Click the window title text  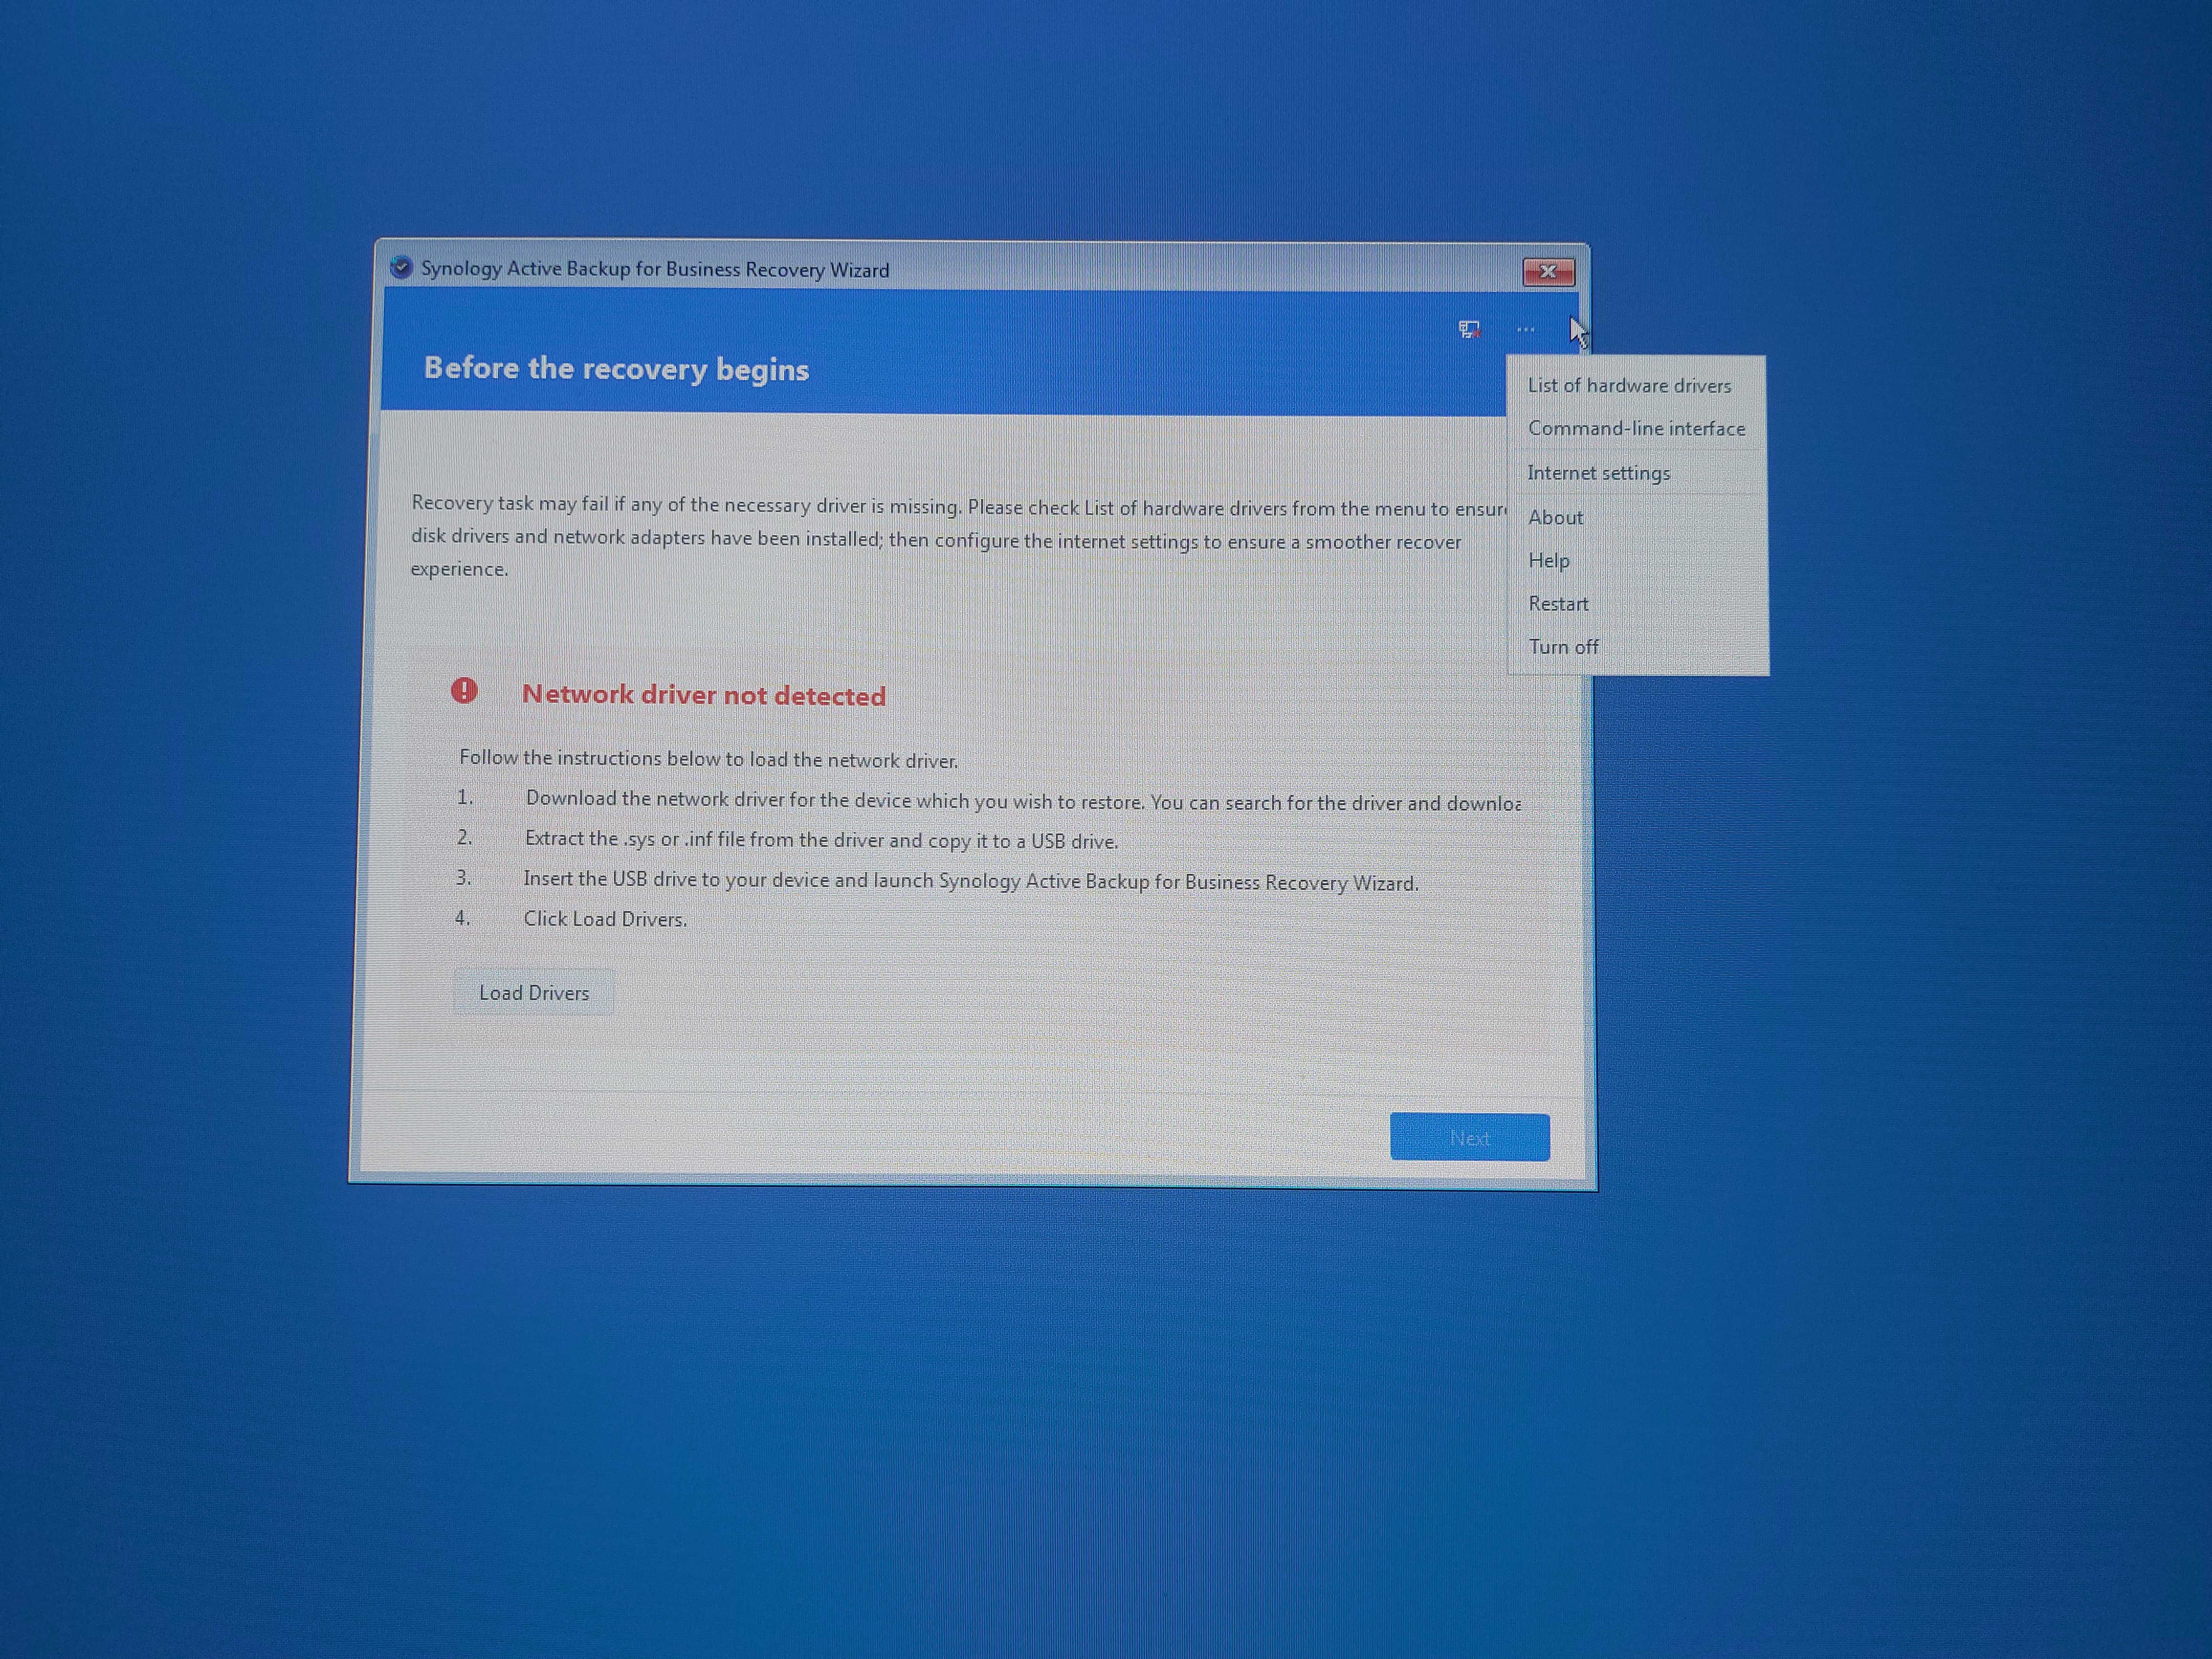(x=655, y=269)
